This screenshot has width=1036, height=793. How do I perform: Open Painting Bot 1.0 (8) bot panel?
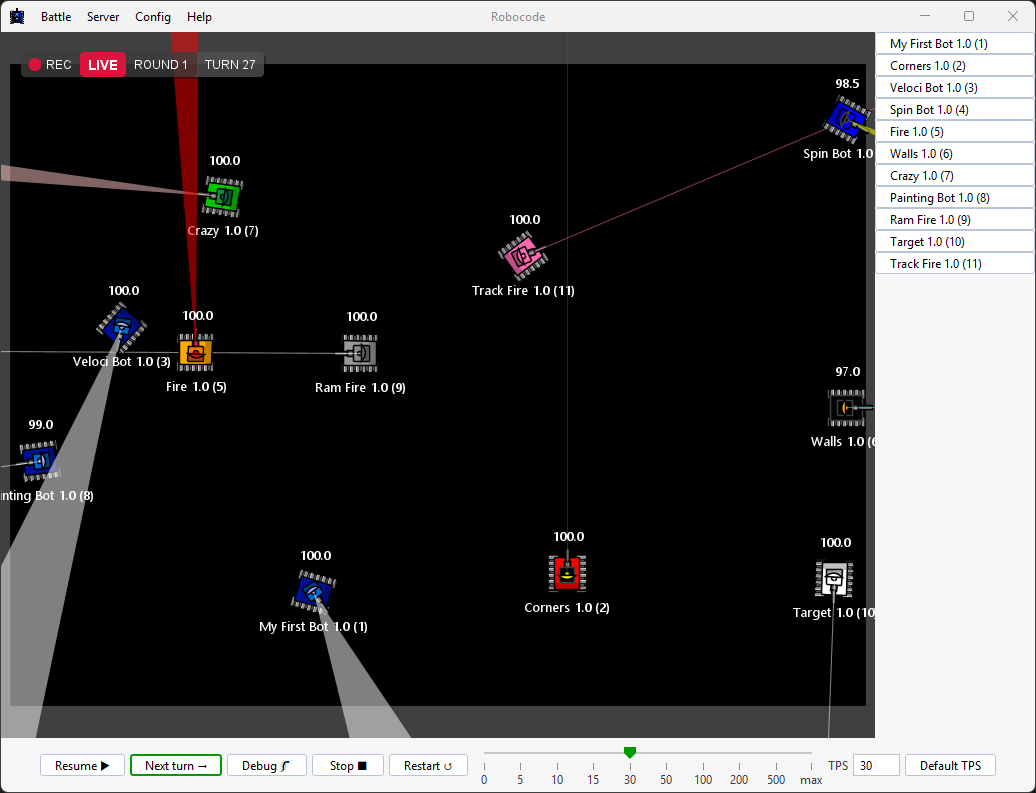[955, 198]
